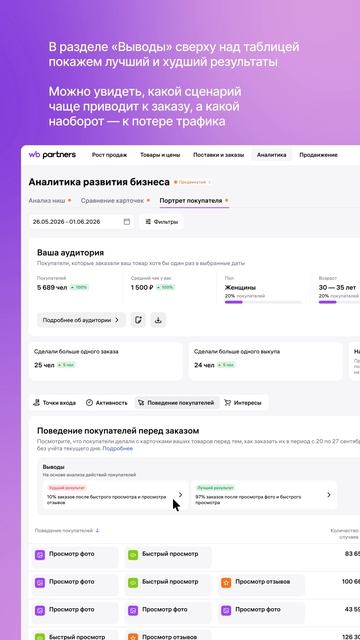
Task: Click third Просмотр фото icon in the 43 59 row
Action: coord(226,610)
